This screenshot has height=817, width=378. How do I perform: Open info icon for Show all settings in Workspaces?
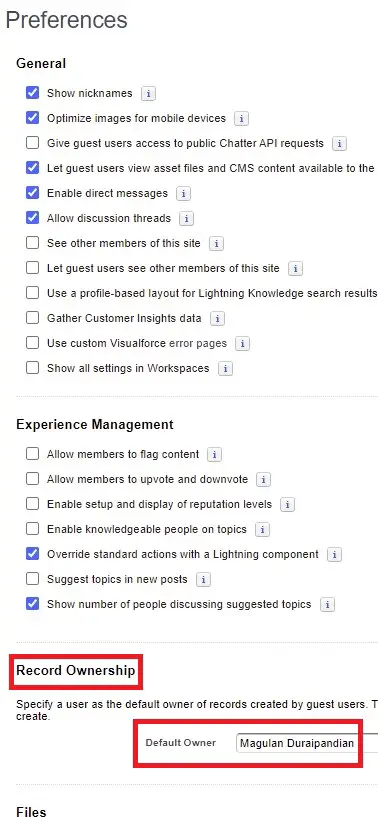click(225, 369)
